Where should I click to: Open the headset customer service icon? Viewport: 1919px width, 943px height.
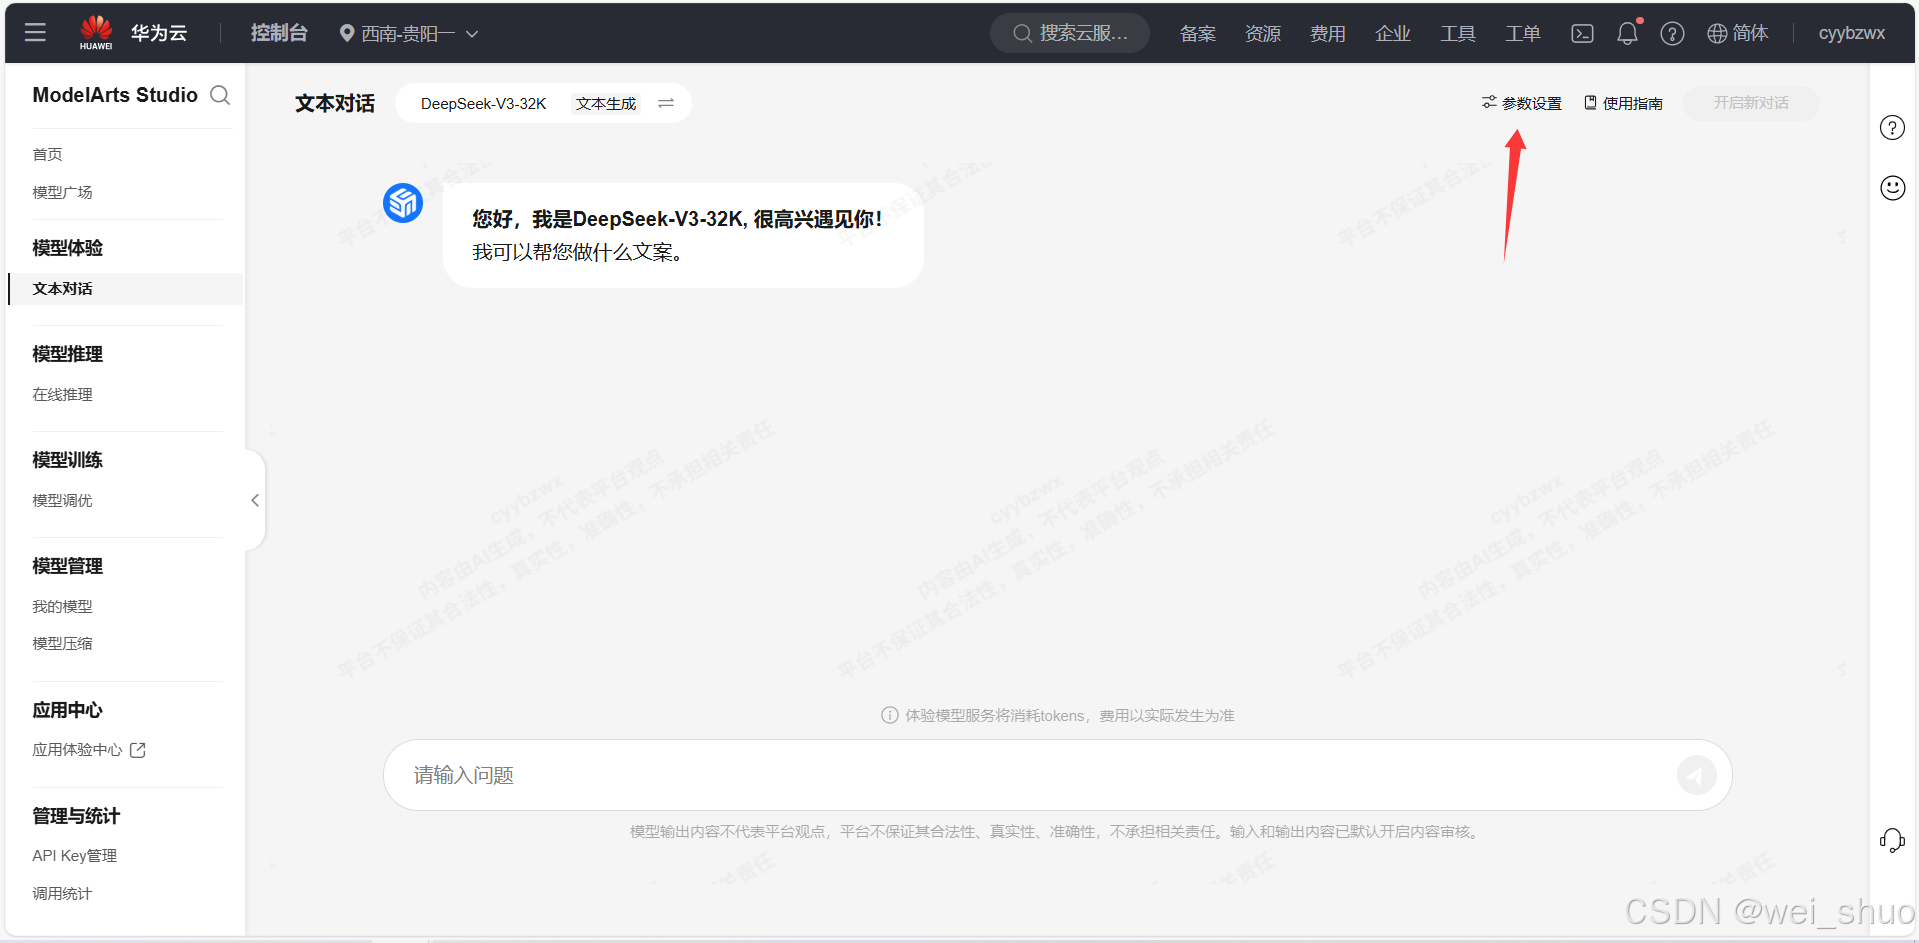pos(1892,840)
